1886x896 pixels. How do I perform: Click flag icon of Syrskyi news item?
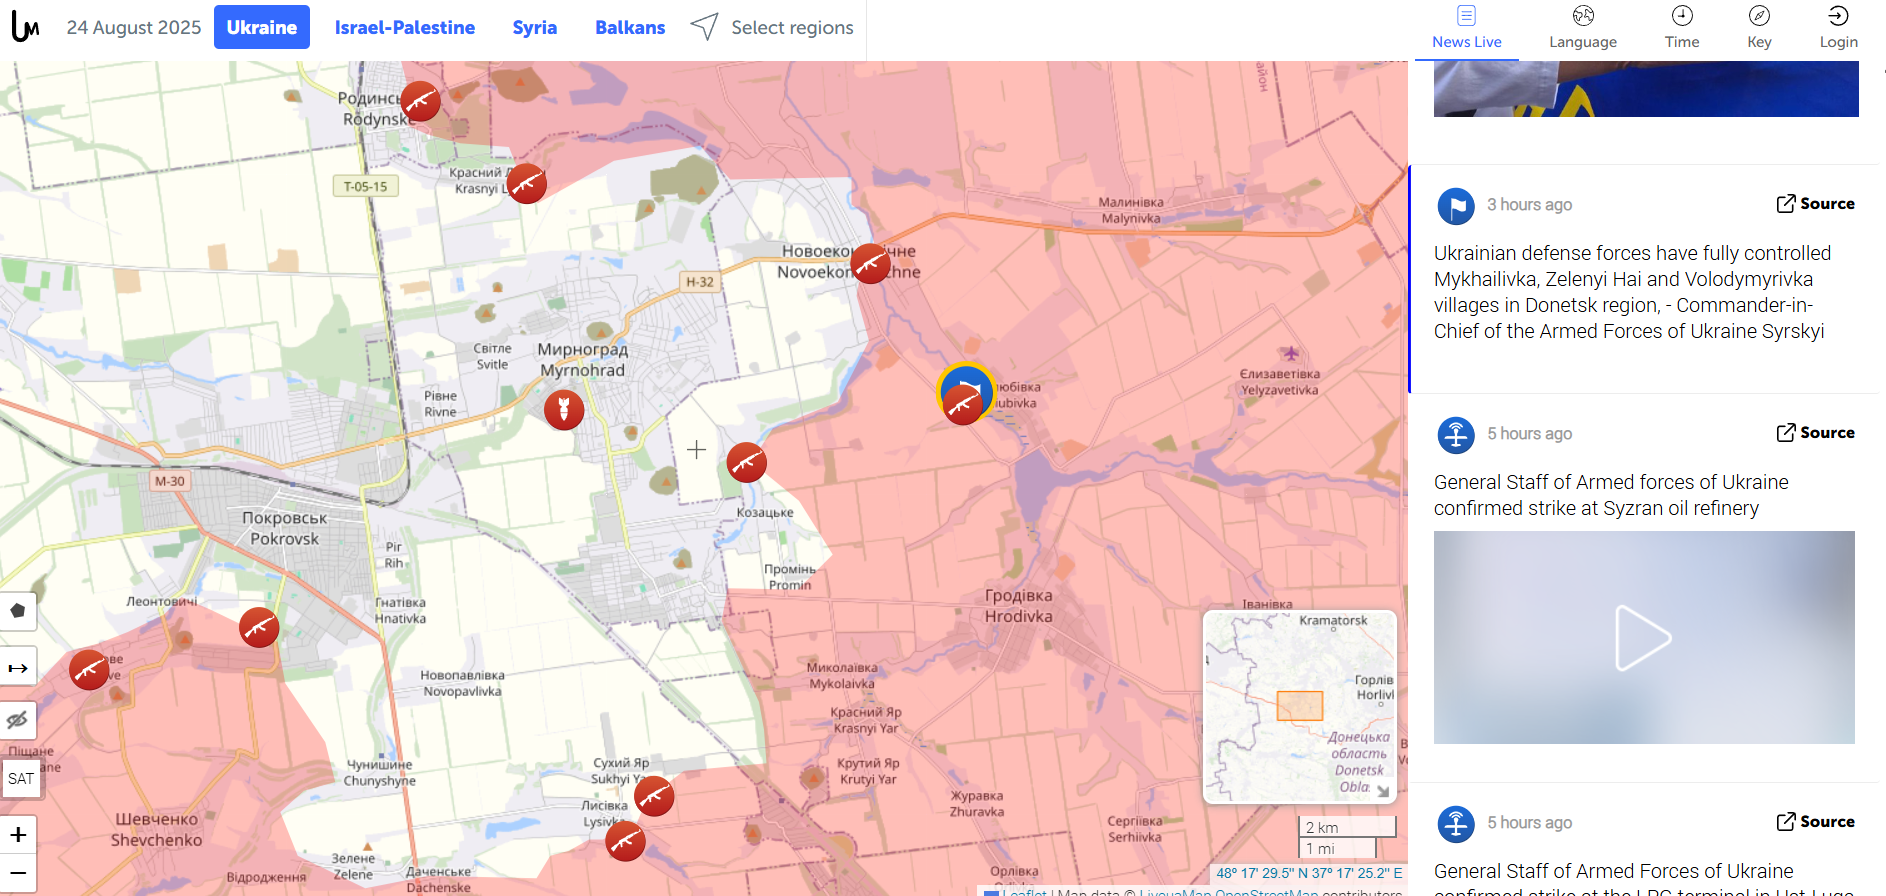click(x=1456, y=206)
